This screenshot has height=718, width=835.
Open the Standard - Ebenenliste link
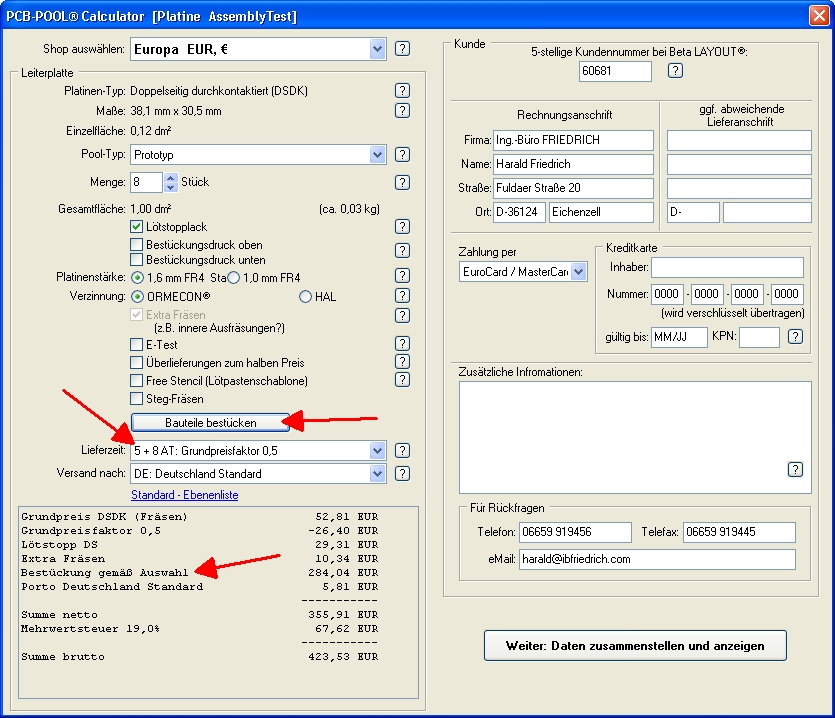(184, 495)
